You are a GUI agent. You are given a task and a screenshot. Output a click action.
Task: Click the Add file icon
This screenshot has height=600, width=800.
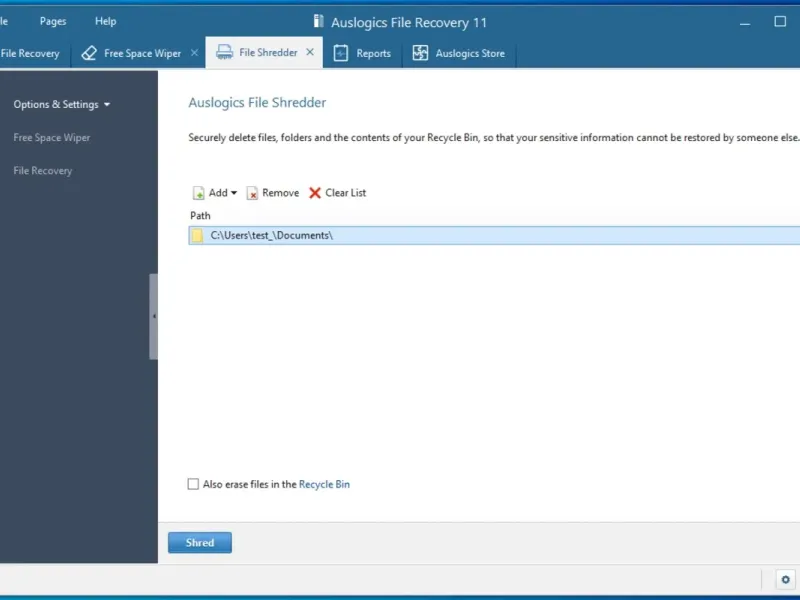[198, 193]
